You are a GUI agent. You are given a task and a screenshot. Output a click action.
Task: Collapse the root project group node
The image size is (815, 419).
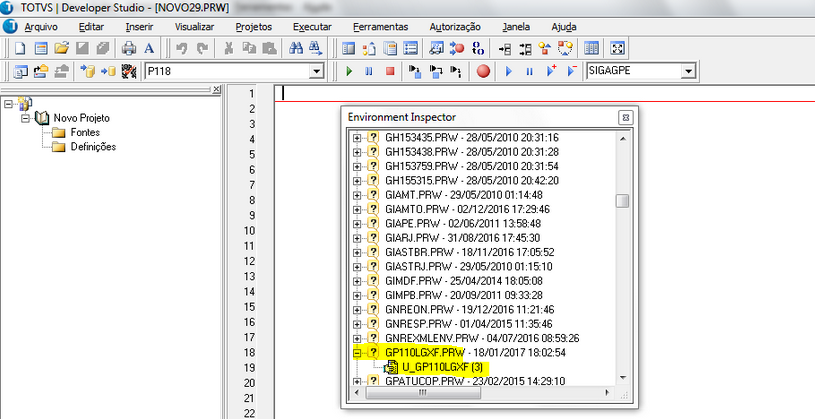pos(8,104)
